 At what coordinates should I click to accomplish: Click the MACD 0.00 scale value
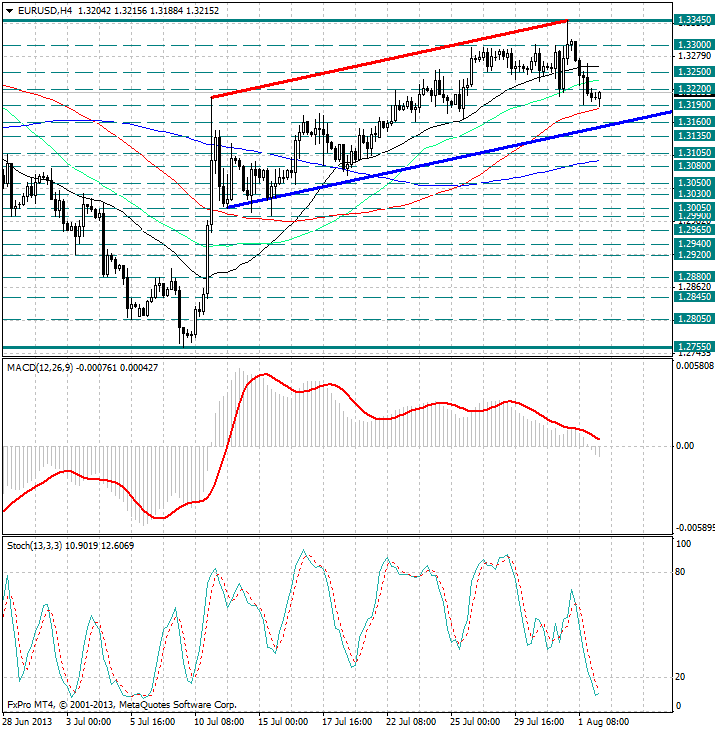tap(684, 446)
